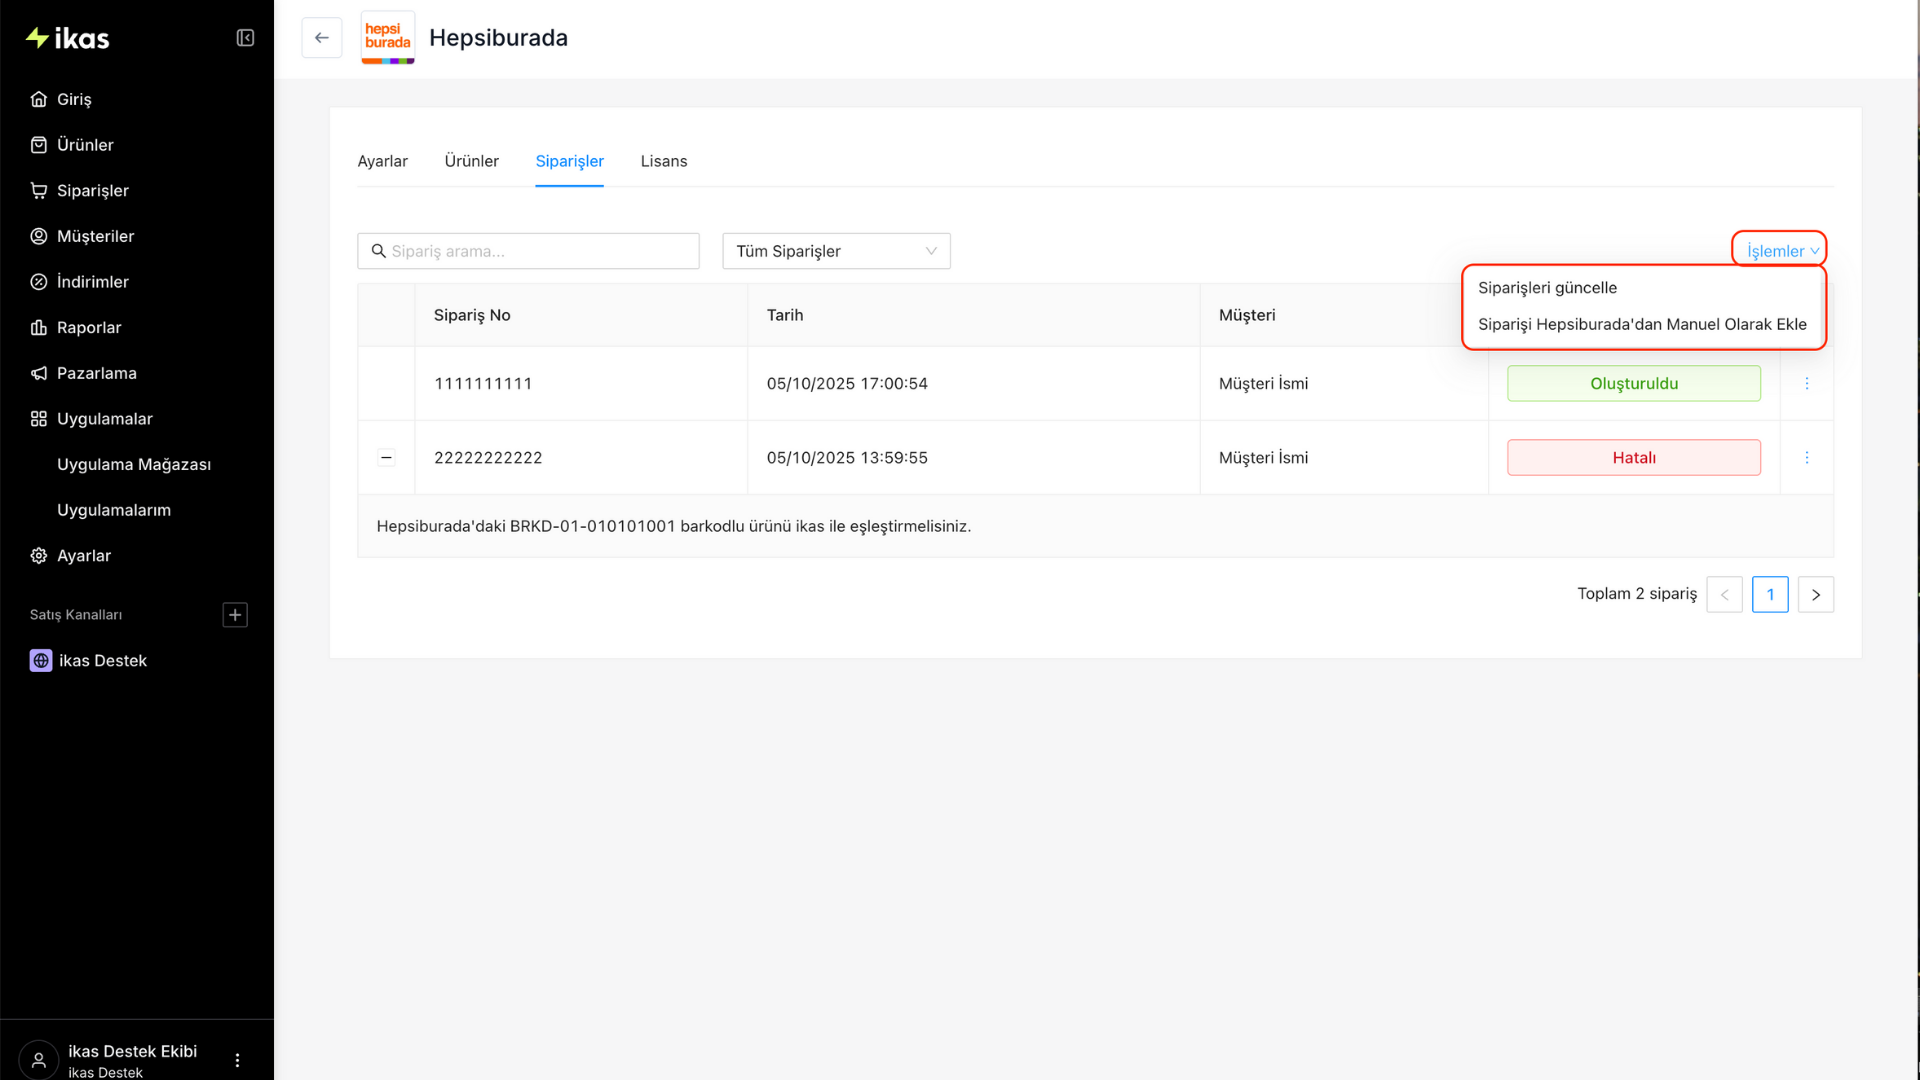
Task: Click date 05/10/2025 13:59:55
Action: coord(847,458)
